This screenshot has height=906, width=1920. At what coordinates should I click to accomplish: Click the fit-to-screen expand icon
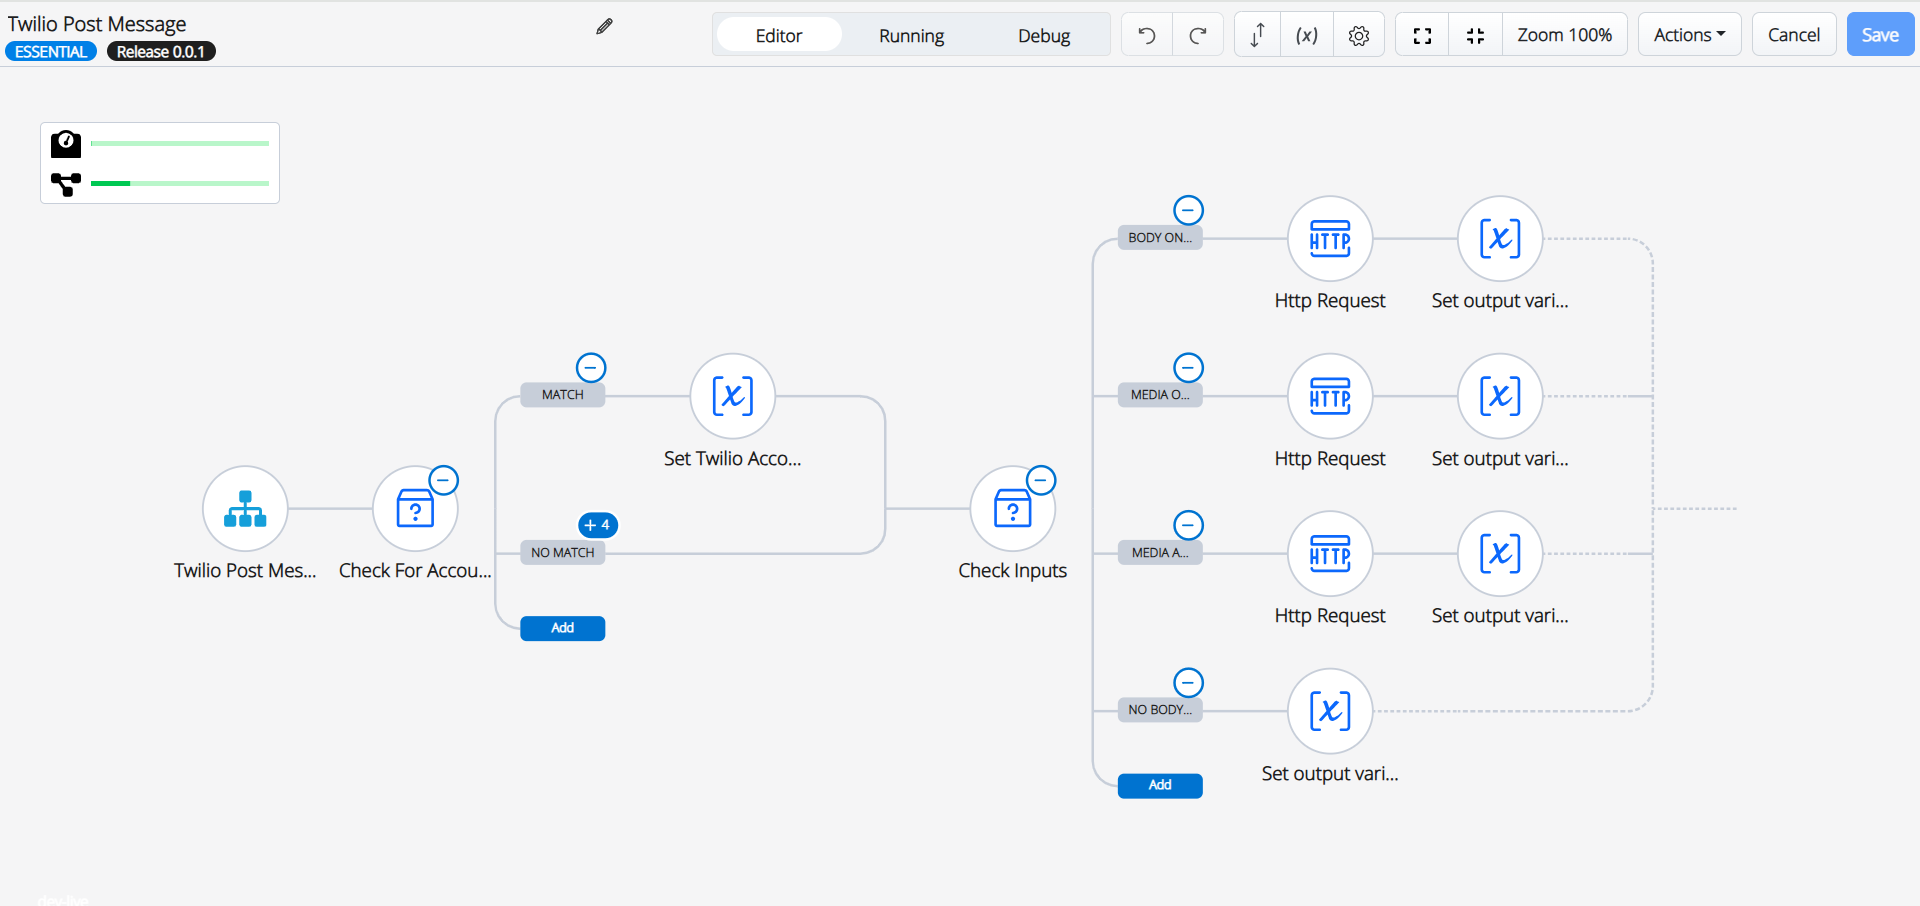(1422, 36)
